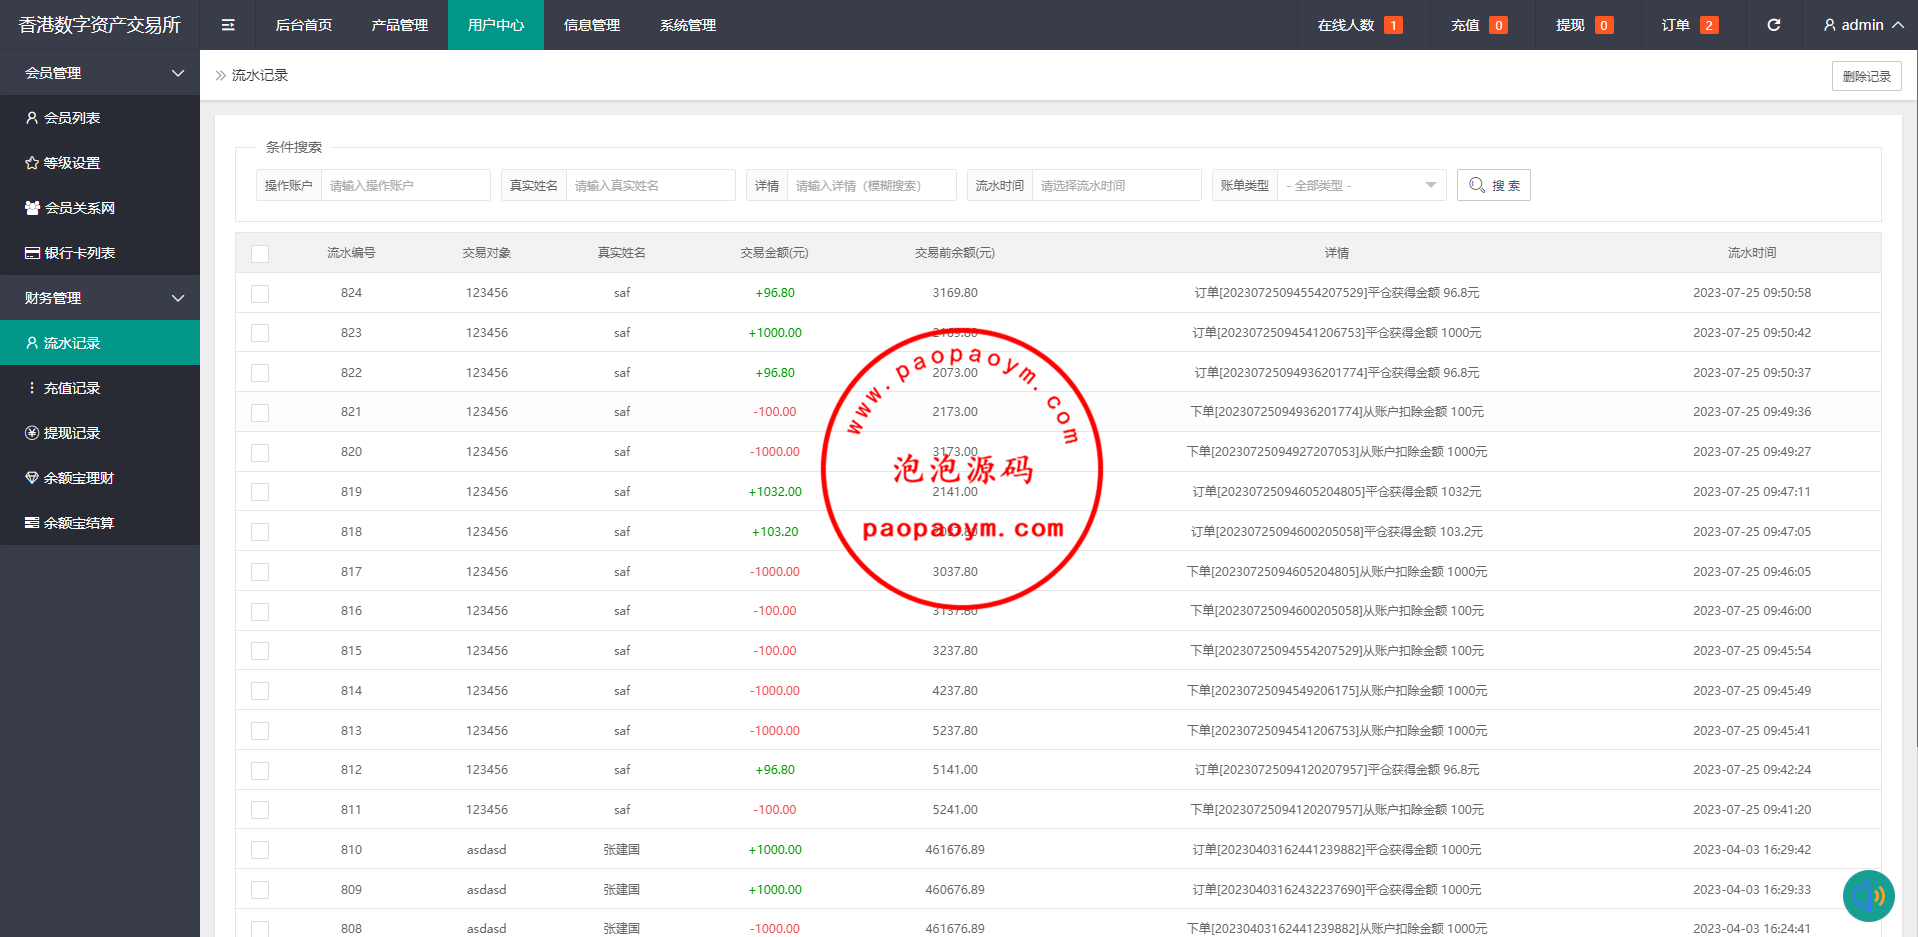Open 会员列表 via its person icon

[32, 118]
